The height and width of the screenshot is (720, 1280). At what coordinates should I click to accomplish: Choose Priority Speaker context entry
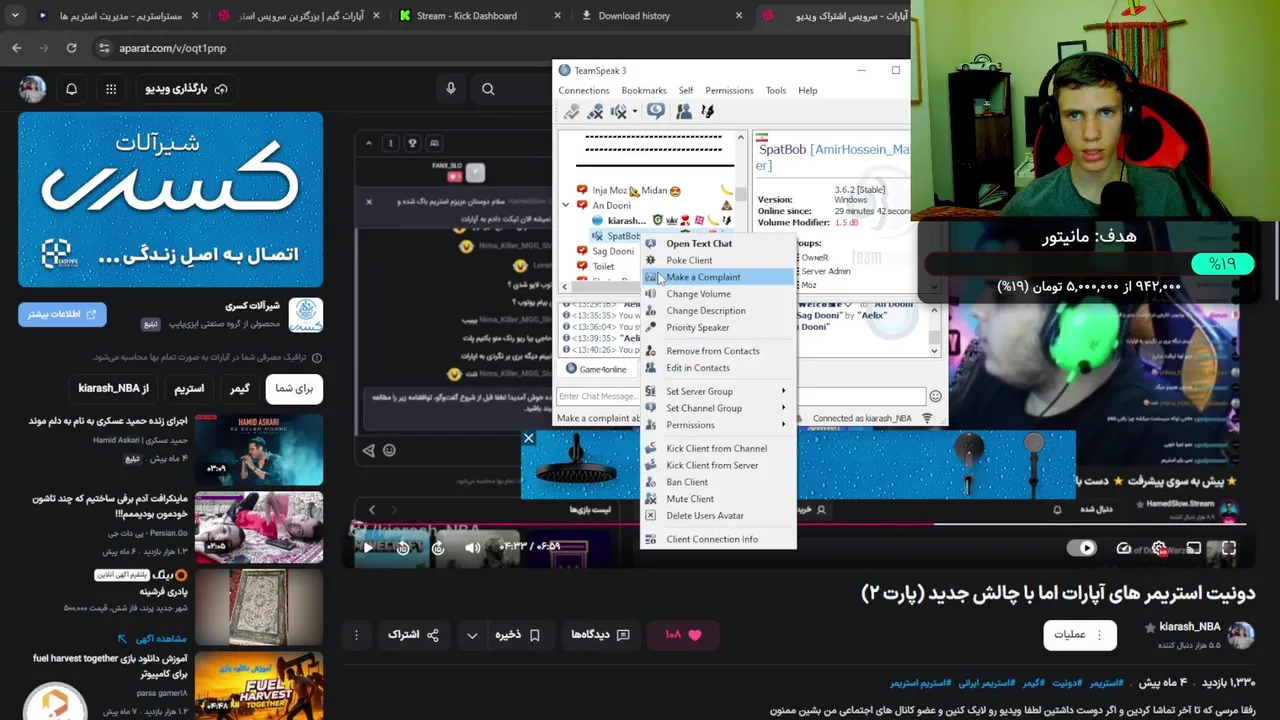pos(718,327)
